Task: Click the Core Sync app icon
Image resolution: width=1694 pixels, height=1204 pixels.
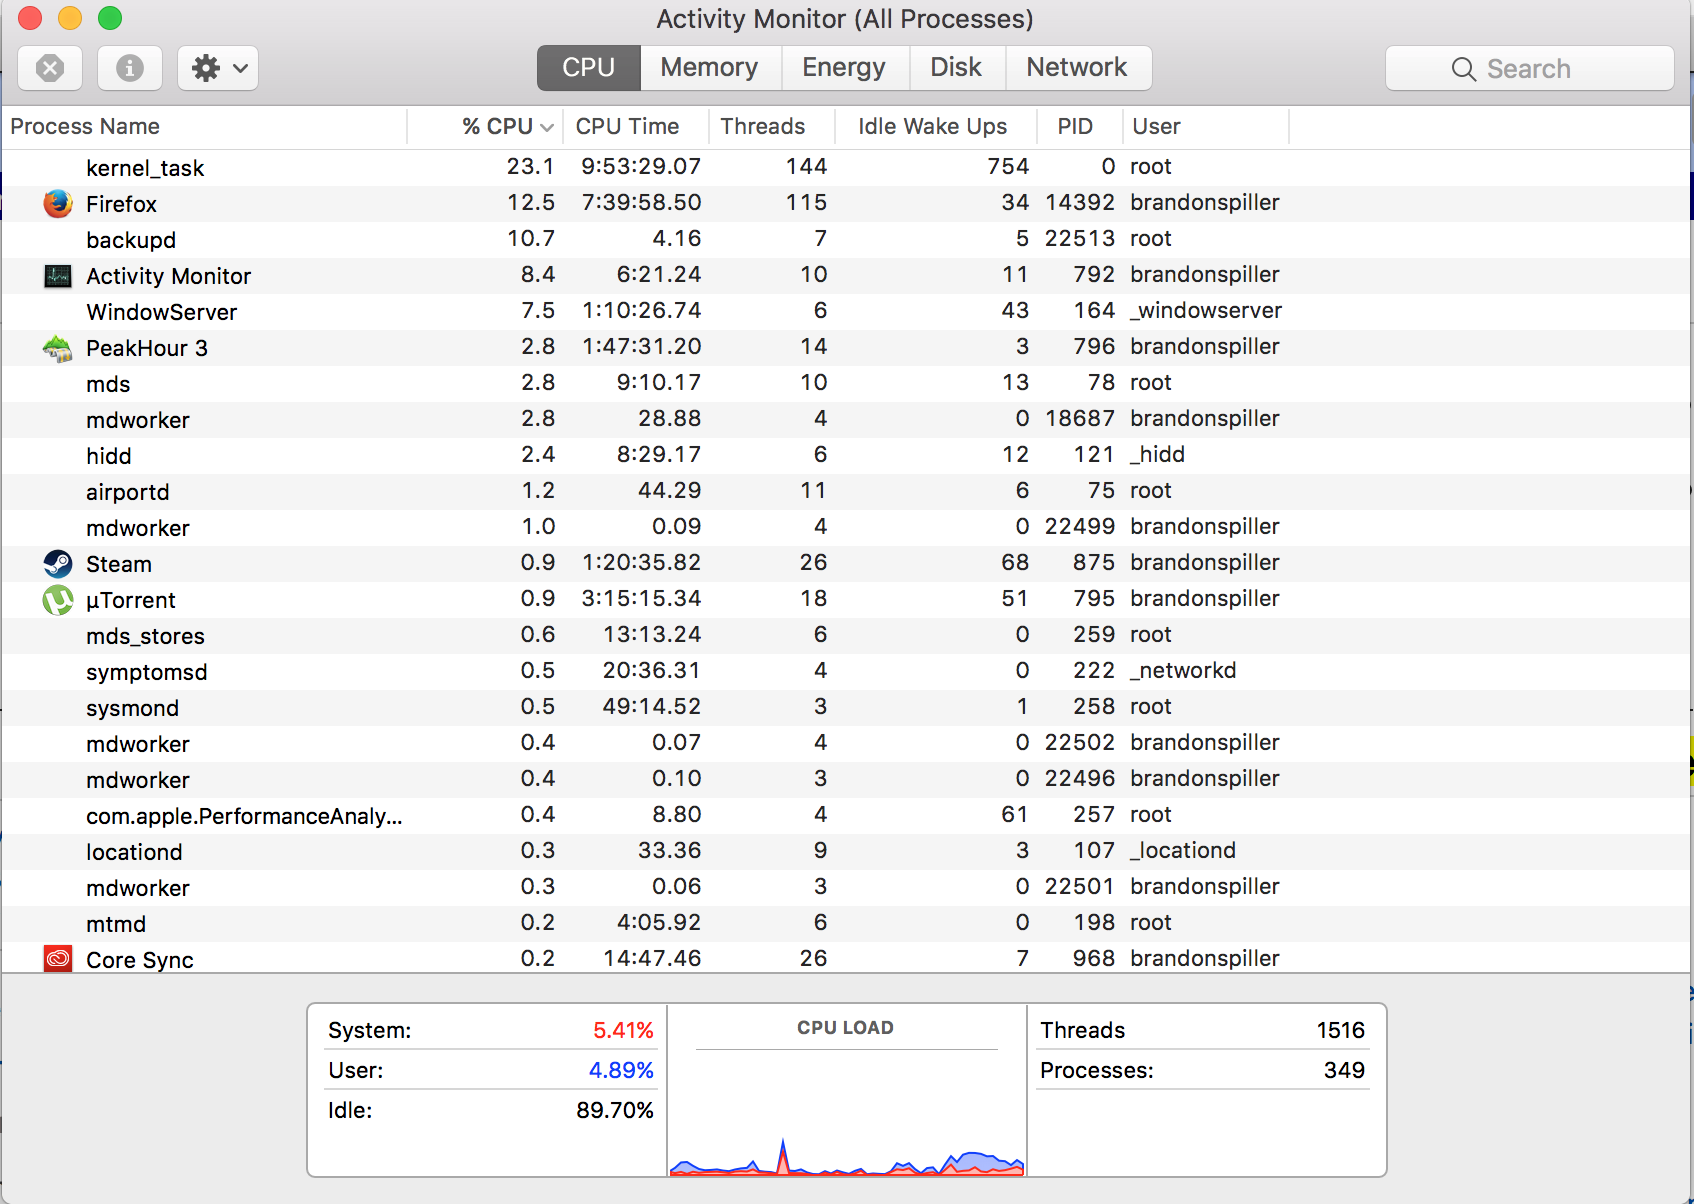Action: click(x=58, y=959)
